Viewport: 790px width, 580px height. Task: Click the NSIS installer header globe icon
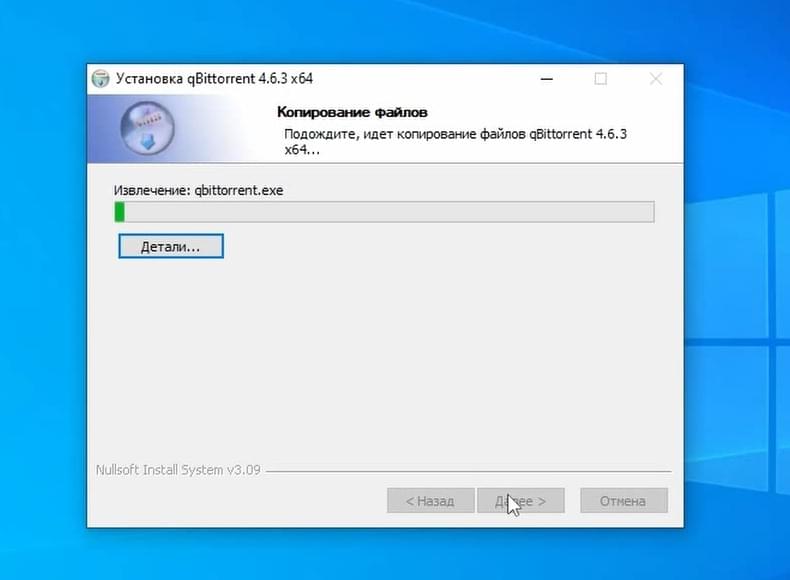click(147, 128)
